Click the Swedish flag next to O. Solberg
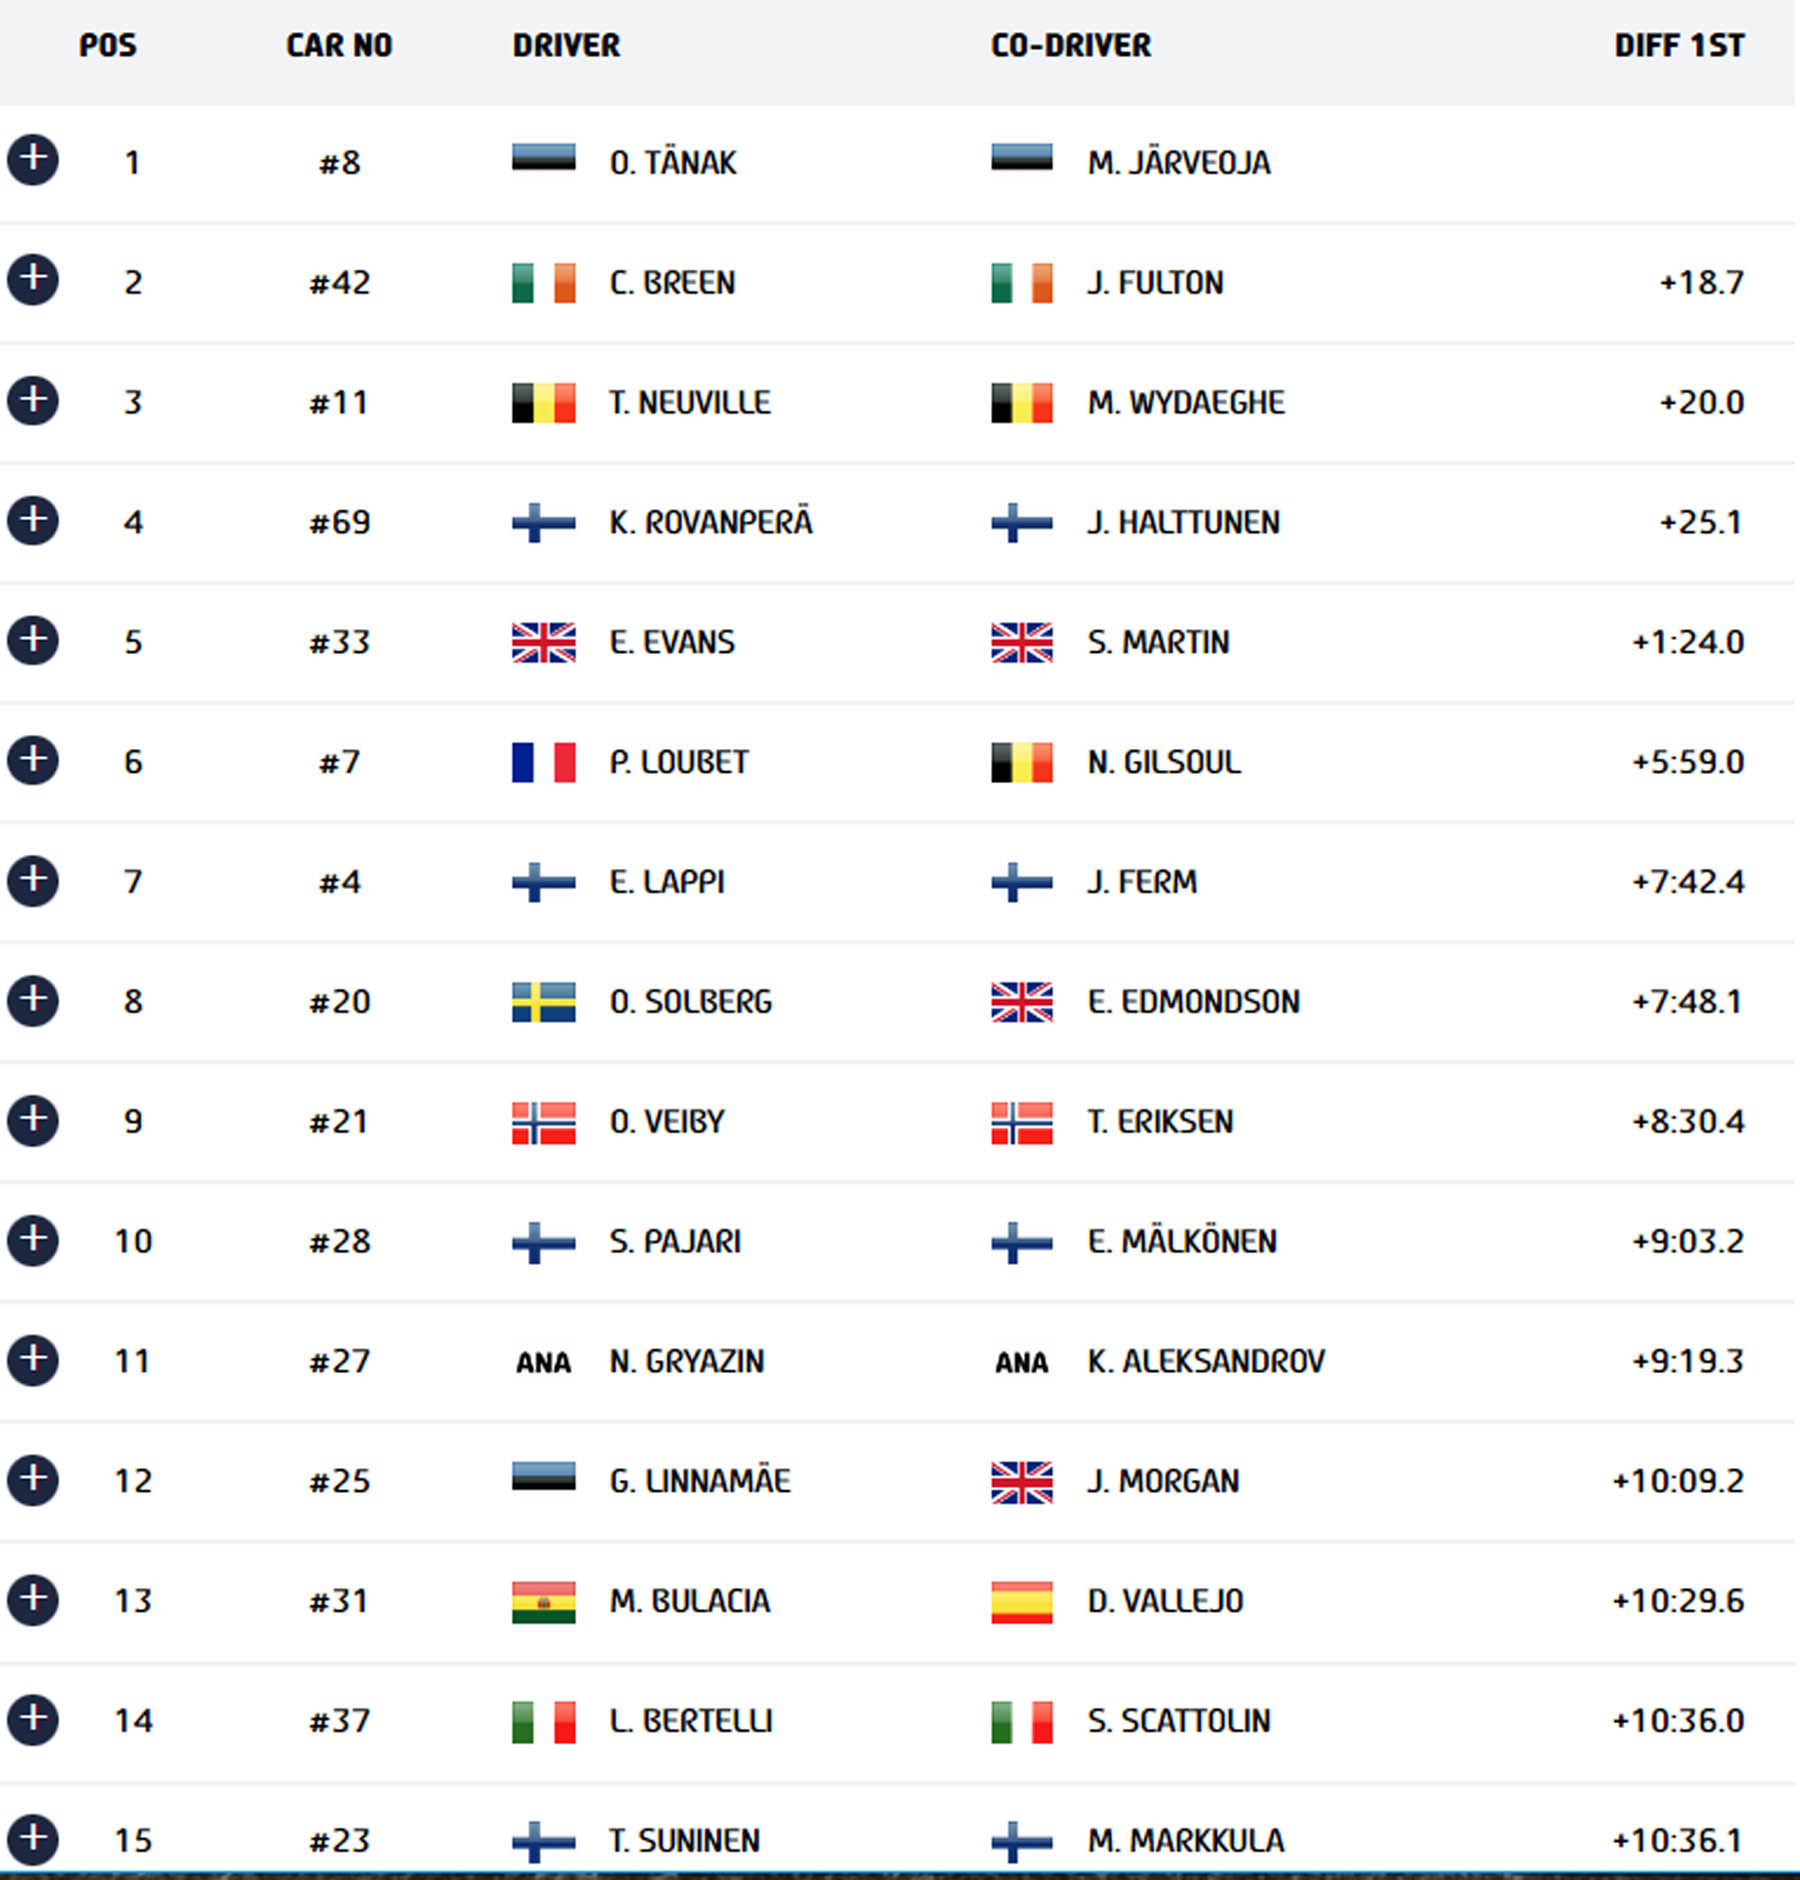 tap(543, 1002)
